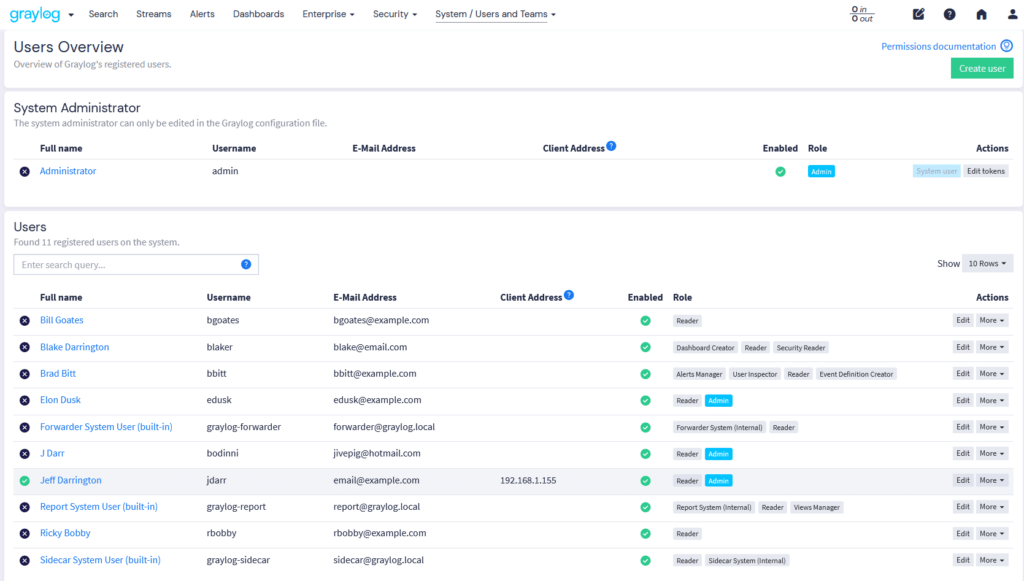This screenshot has height=581, width=1024.
Task: Toggle the status icon left of Ricky Bobby
Action: tap(25, 534)
